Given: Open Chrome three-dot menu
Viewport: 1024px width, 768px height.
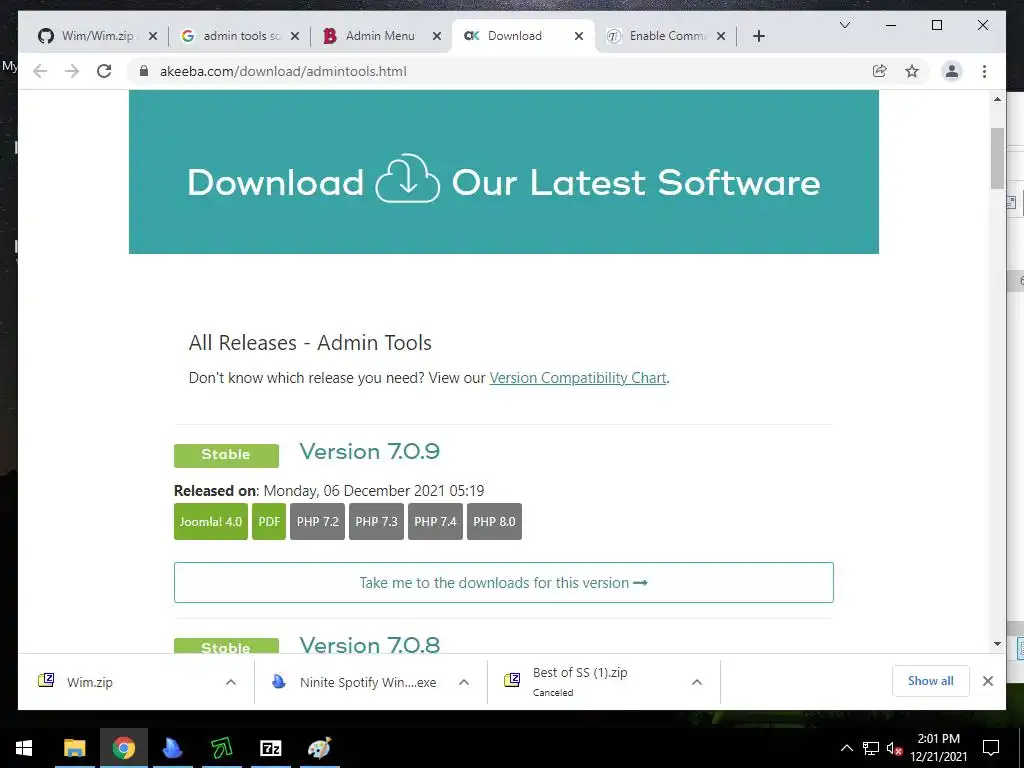Looking at the screenshot, I should [984, 71].
